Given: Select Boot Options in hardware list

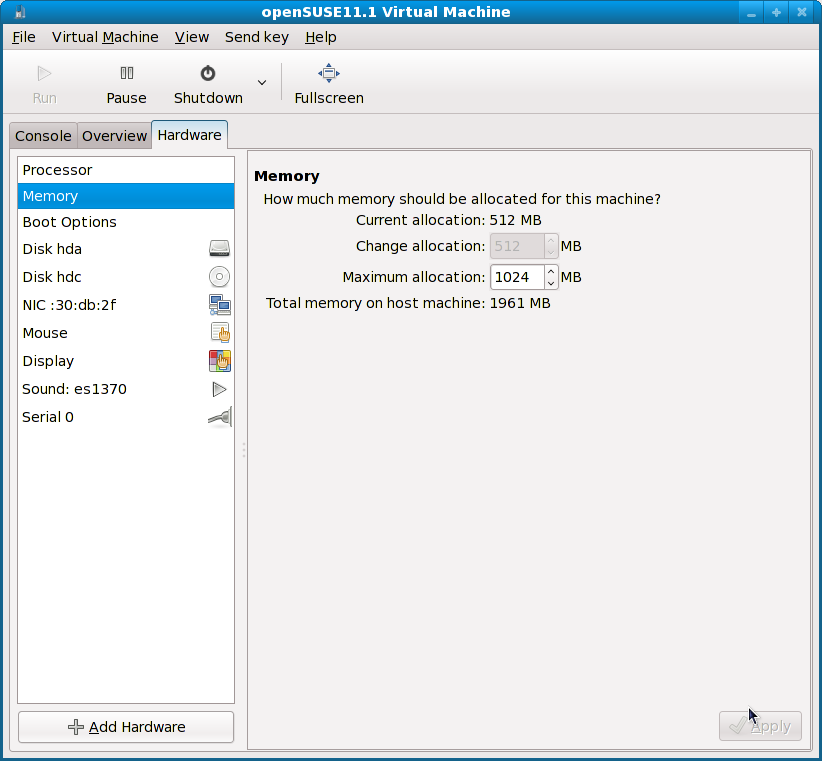Looking at the screenshot, I should (69, 222).
